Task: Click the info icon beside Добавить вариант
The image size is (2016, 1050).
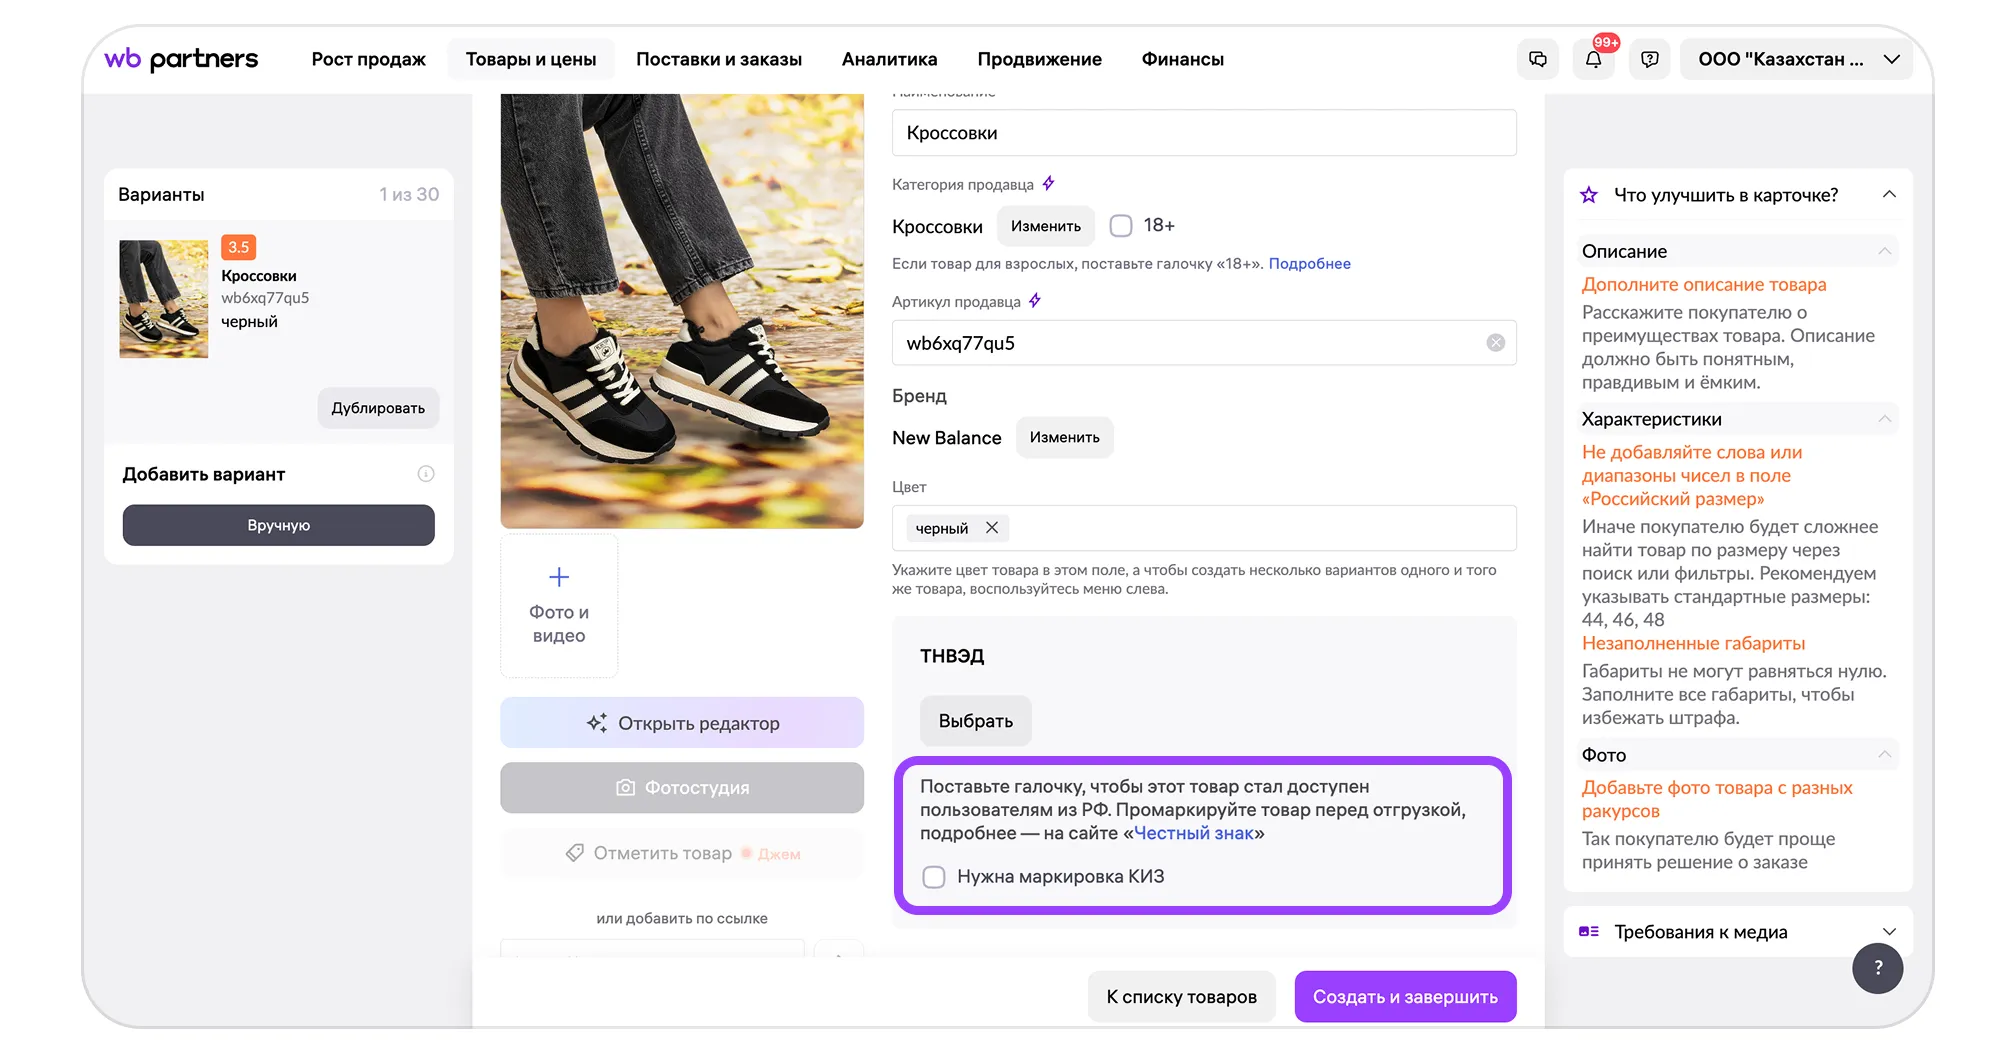Action: coord(426,474)
